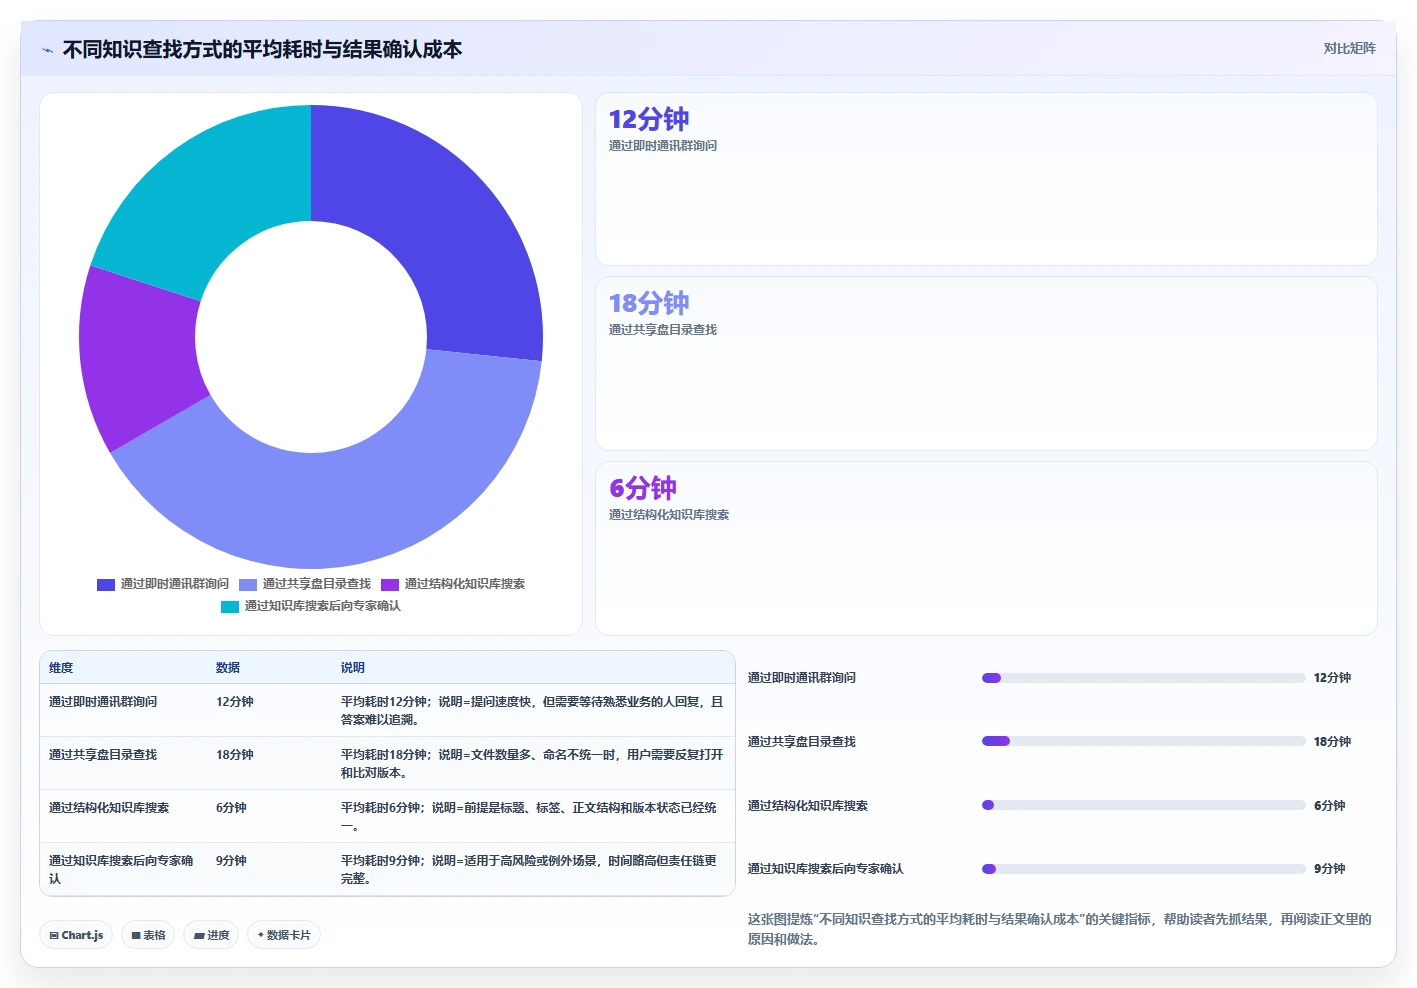1417x988 pixels.
Task: Click the 6分钟 value in the table
Action: (x=231, y=808)
